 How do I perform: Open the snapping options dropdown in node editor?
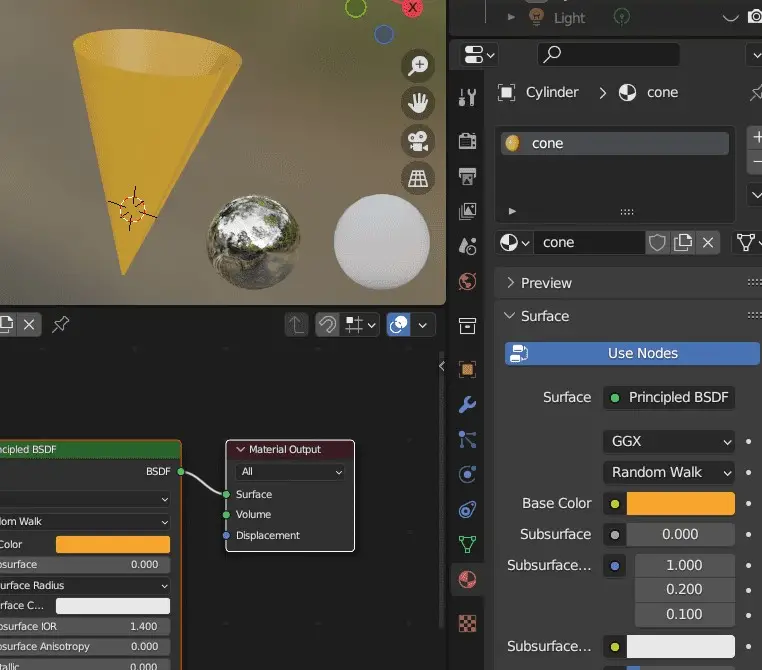point(360,325)
